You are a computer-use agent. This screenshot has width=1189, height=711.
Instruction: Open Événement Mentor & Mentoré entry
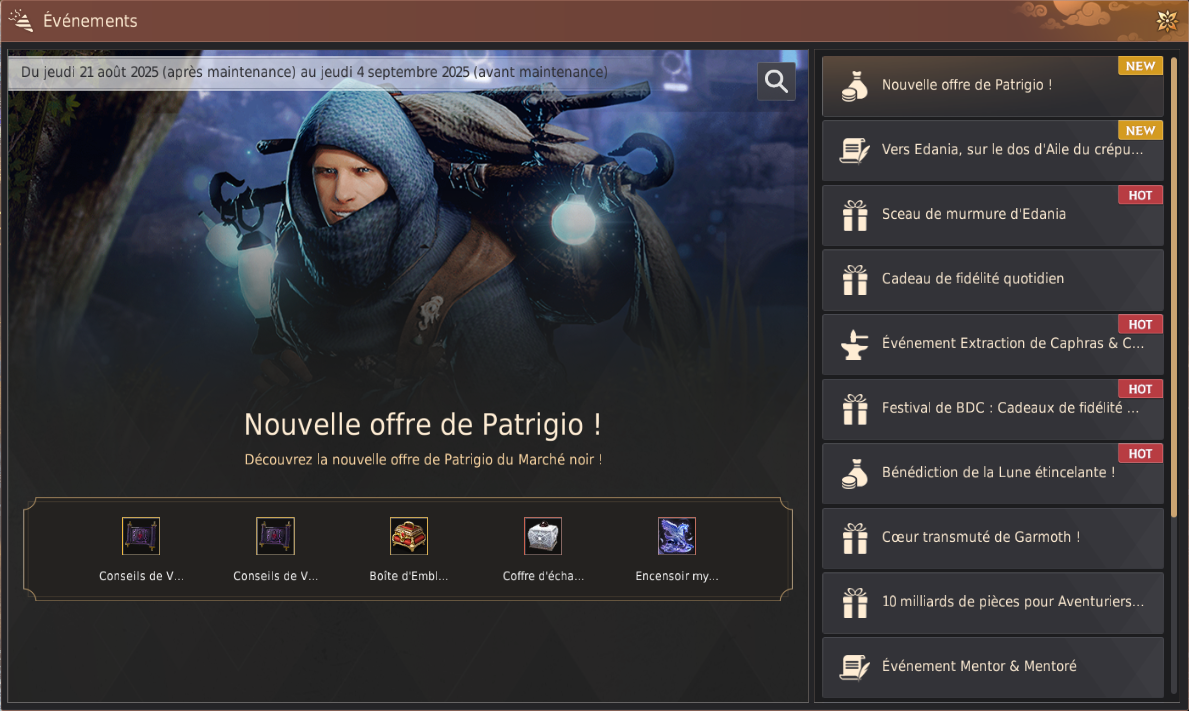point(993,667)
